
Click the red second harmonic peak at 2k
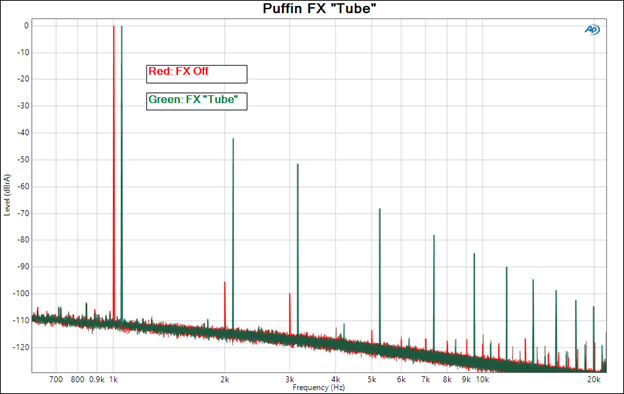(225, 304)
